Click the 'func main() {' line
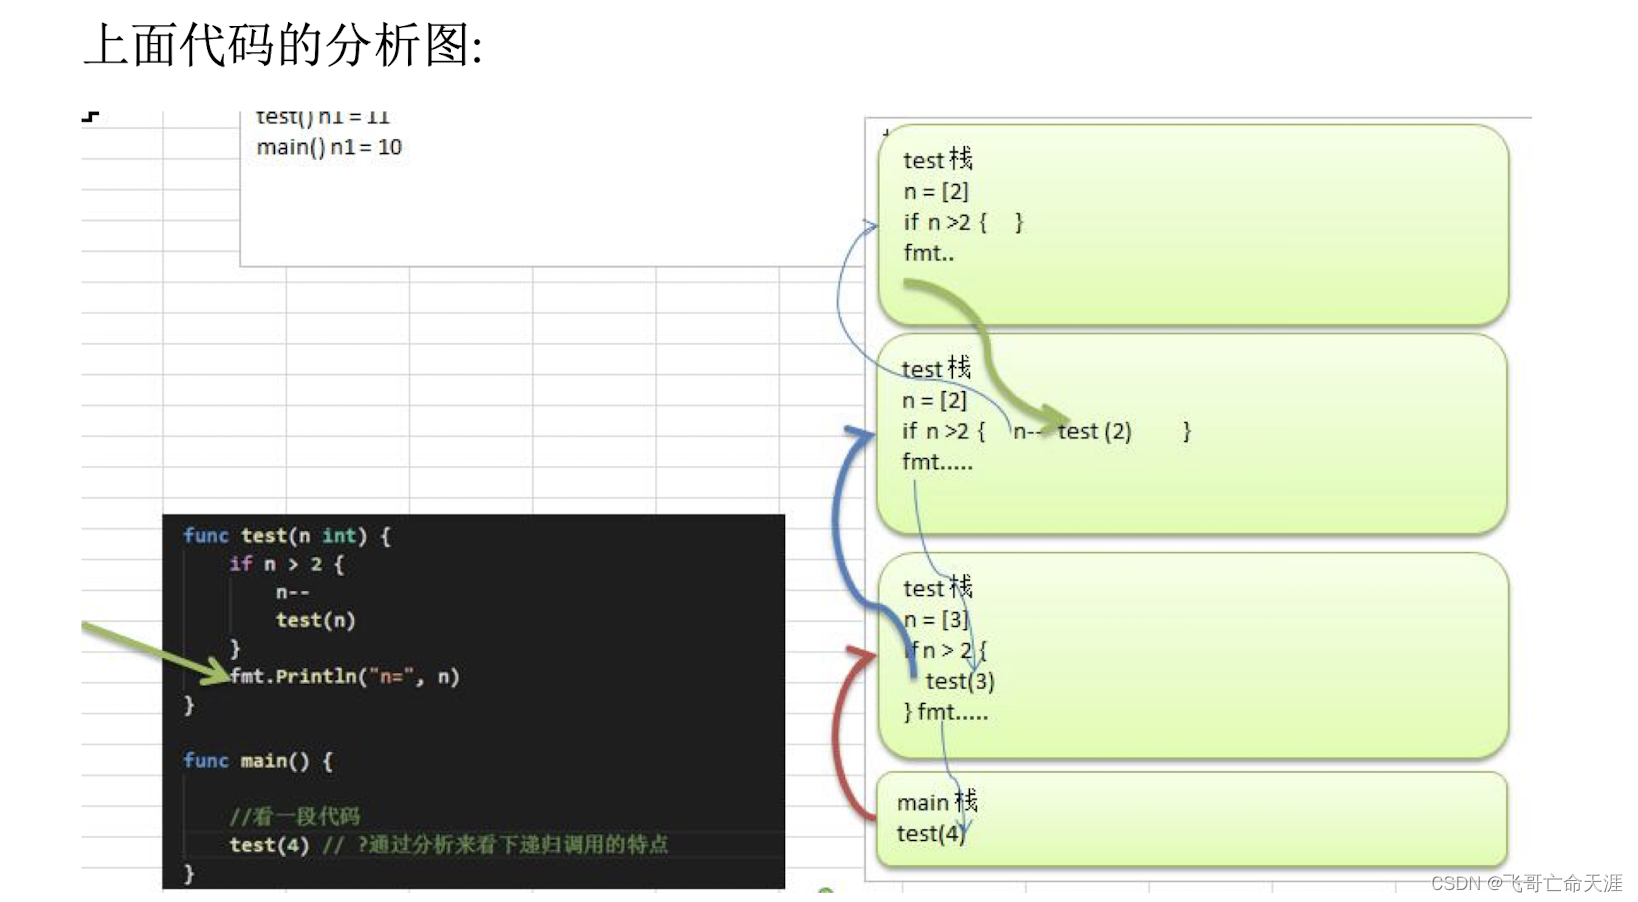 click(x=257, y=760)
